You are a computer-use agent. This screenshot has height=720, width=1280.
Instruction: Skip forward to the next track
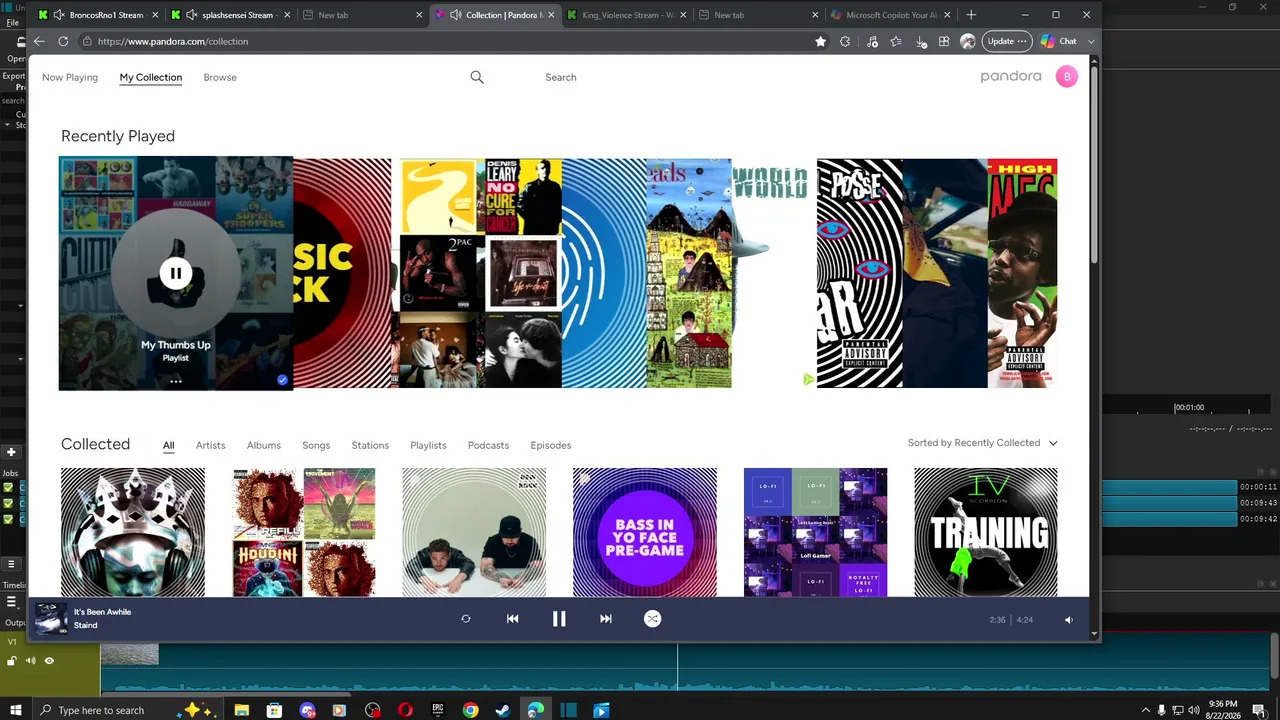(x=605, y=619)
